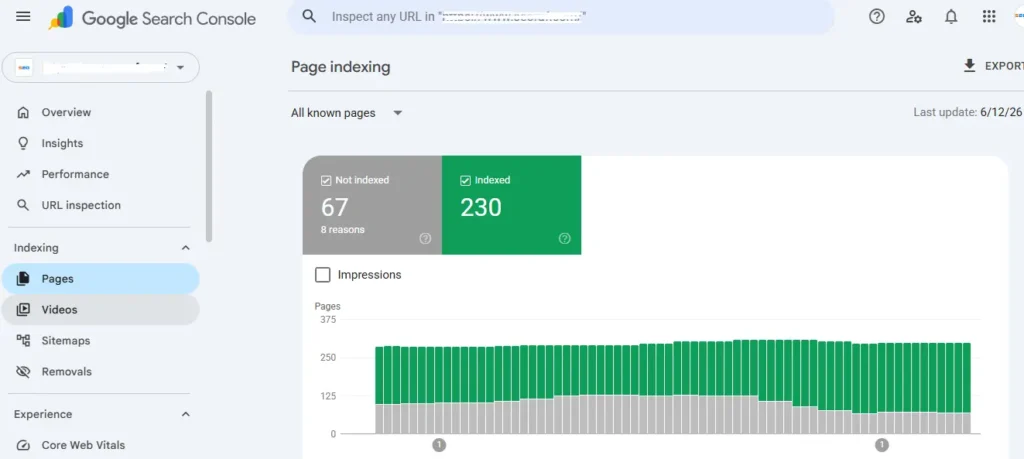Screen dimensions: 1024x459
Task: Toggle the Not indexed checkbox
Action: [326, 180]
